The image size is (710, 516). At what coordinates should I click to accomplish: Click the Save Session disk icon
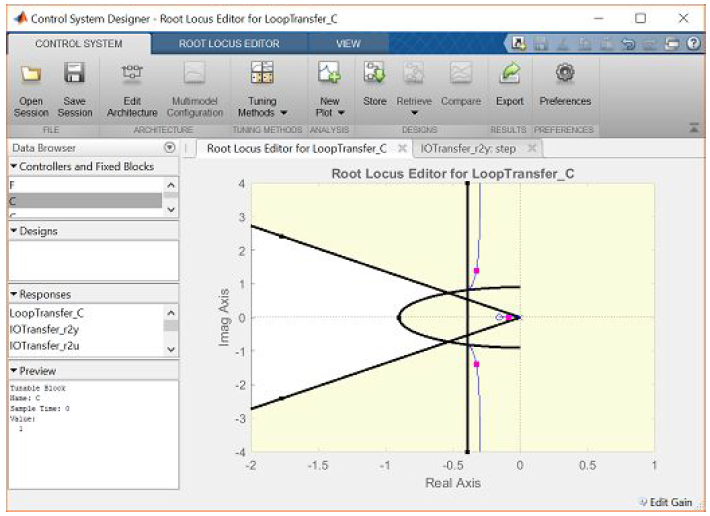pyautogui.click(x=75, y=74)
